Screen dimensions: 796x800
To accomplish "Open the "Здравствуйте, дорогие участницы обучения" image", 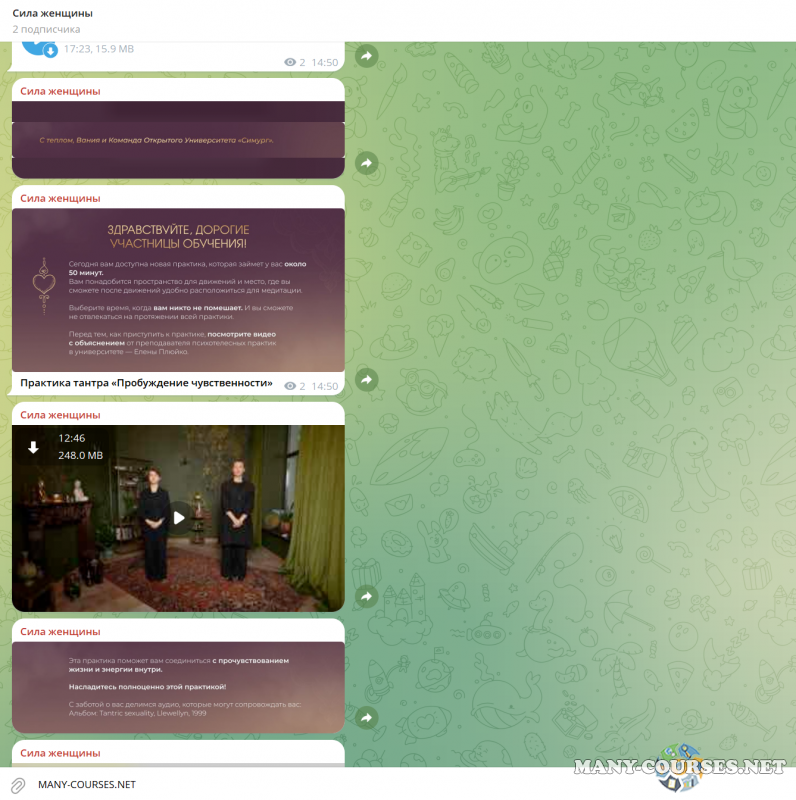I will 178,290.
